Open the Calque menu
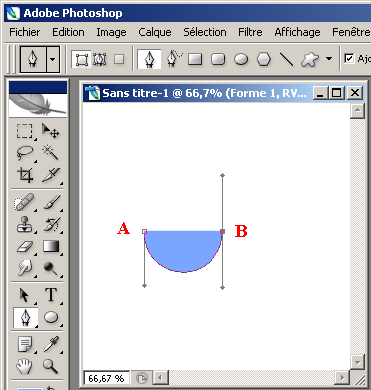 (155, 32)
